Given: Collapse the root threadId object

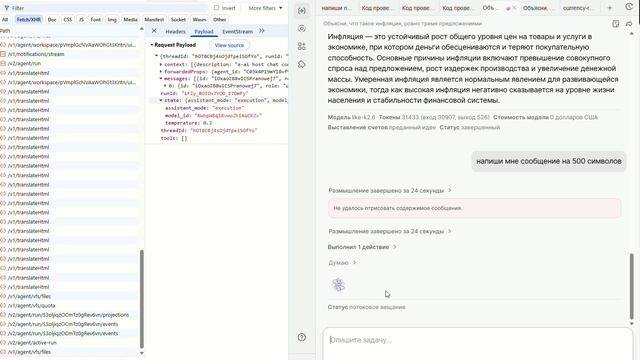Looking at the screenshot, I should coord(156,56).
